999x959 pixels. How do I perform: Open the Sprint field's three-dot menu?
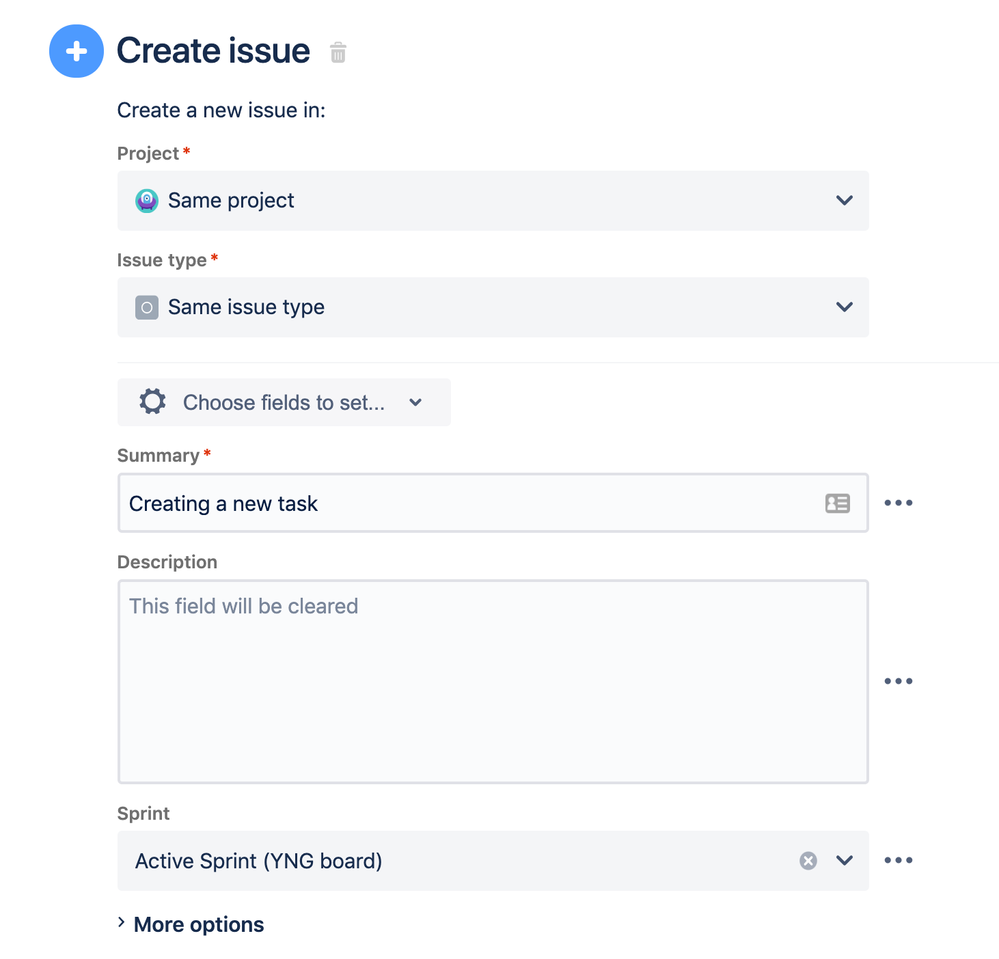click(898, 860)
